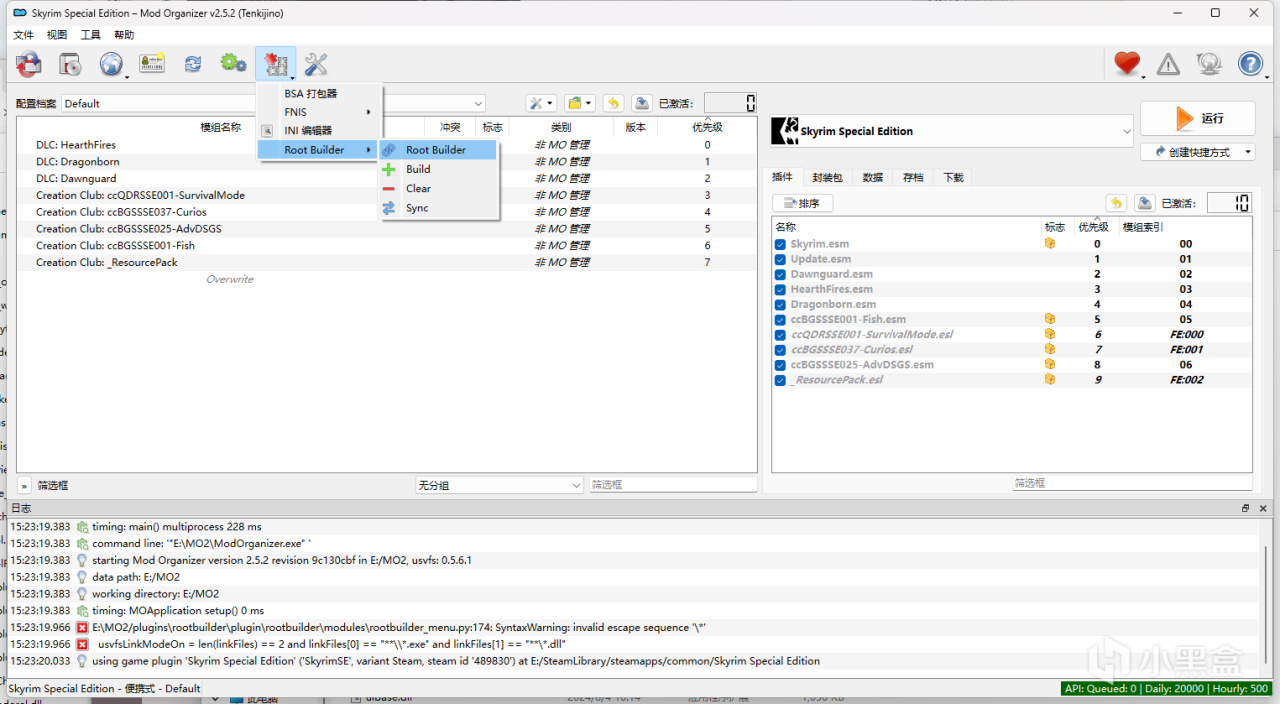Open the 文件 menu

click(23, 35)
